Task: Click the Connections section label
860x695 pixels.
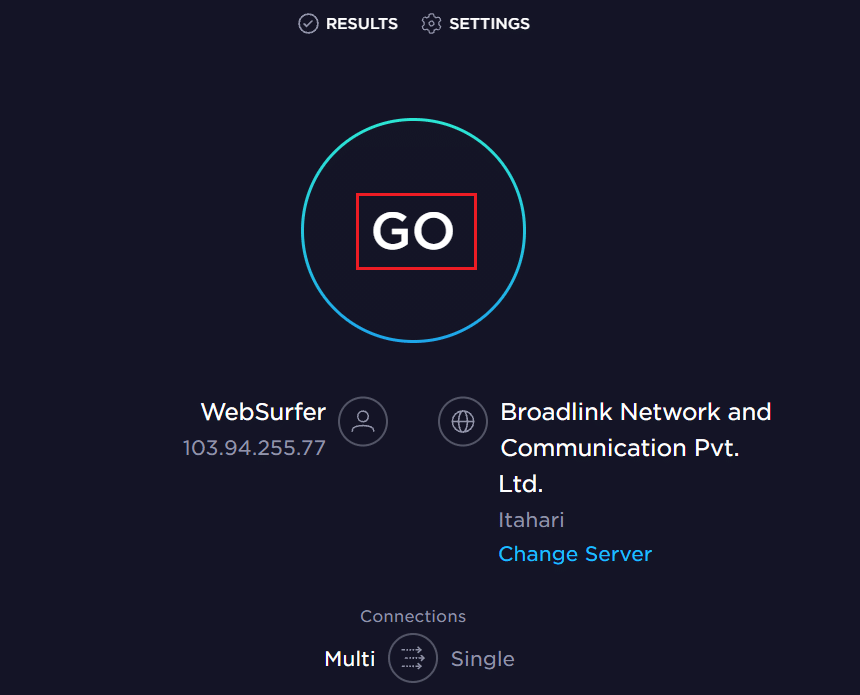Action: click(x=413, y=616)
